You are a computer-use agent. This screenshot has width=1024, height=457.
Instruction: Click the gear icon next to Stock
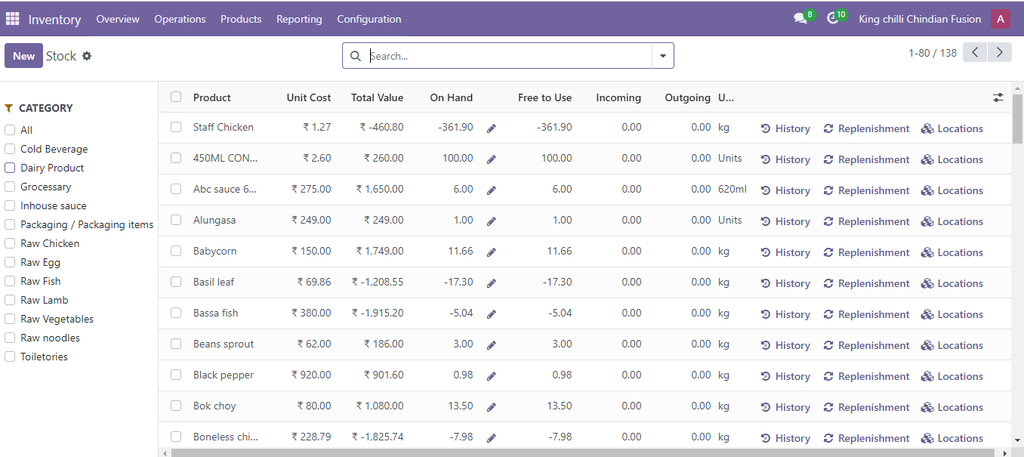(x=86, y=56)
